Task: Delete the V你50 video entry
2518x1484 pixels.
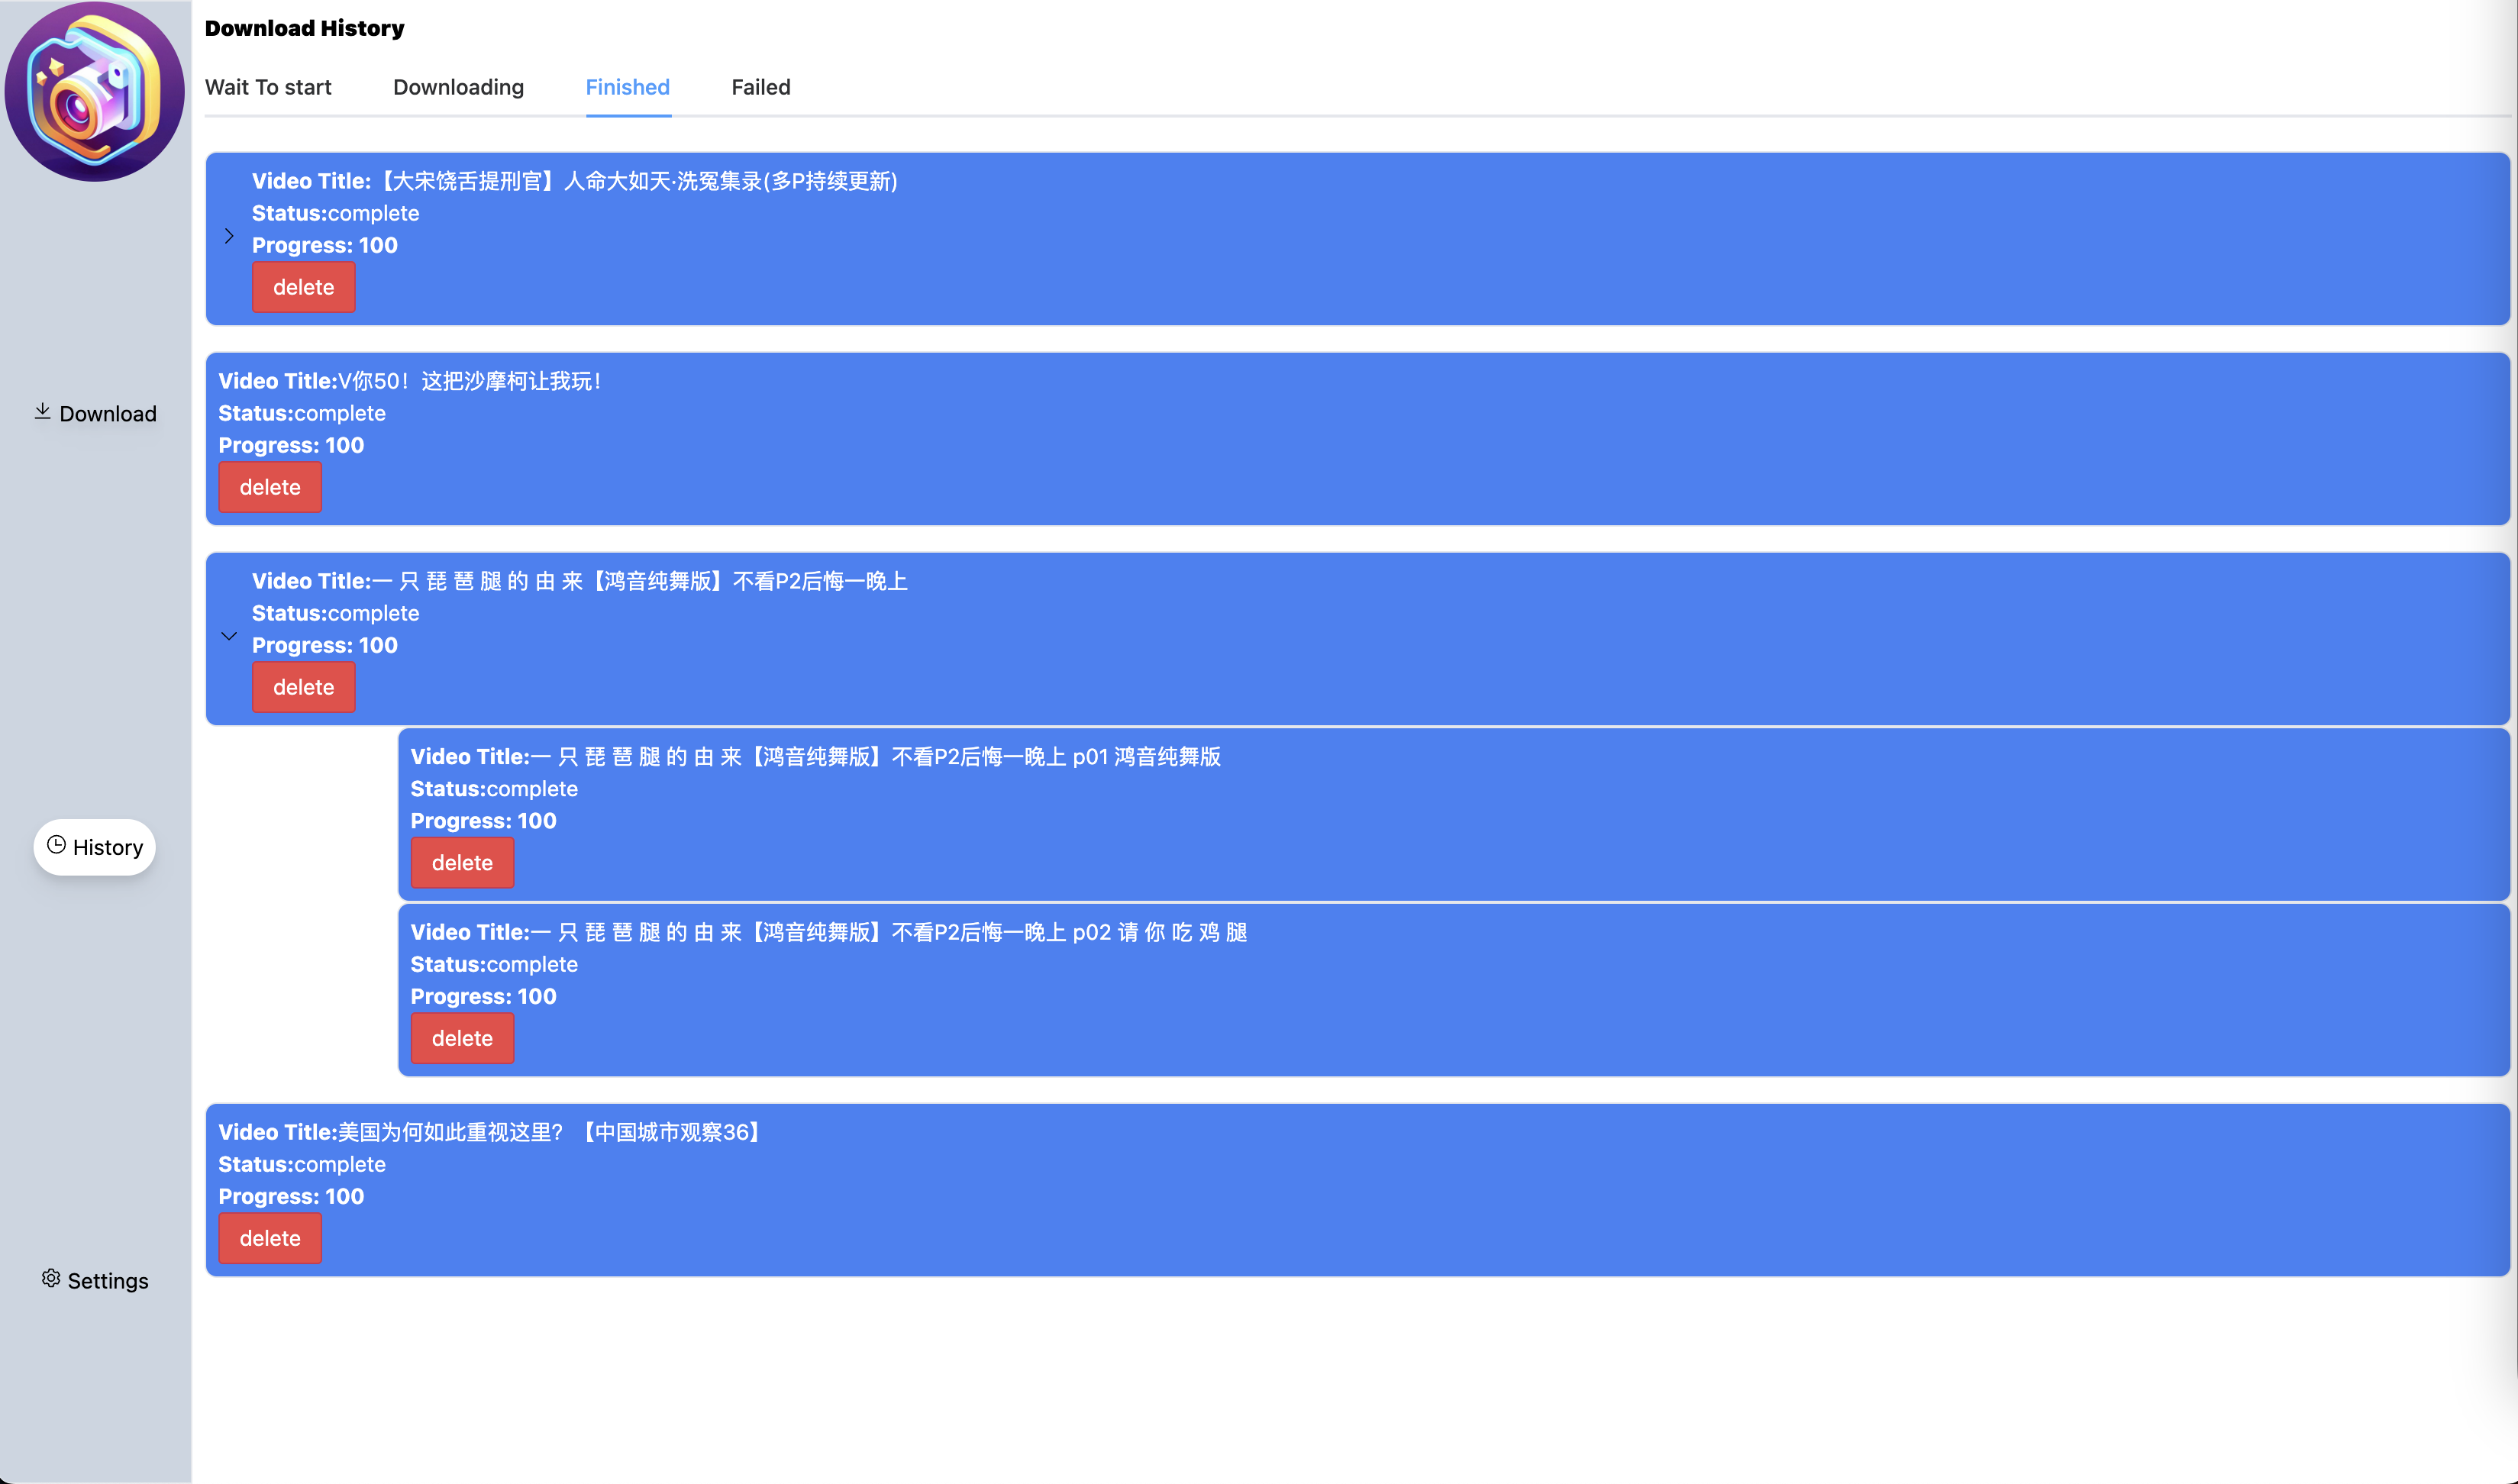Action: point(270,488)
